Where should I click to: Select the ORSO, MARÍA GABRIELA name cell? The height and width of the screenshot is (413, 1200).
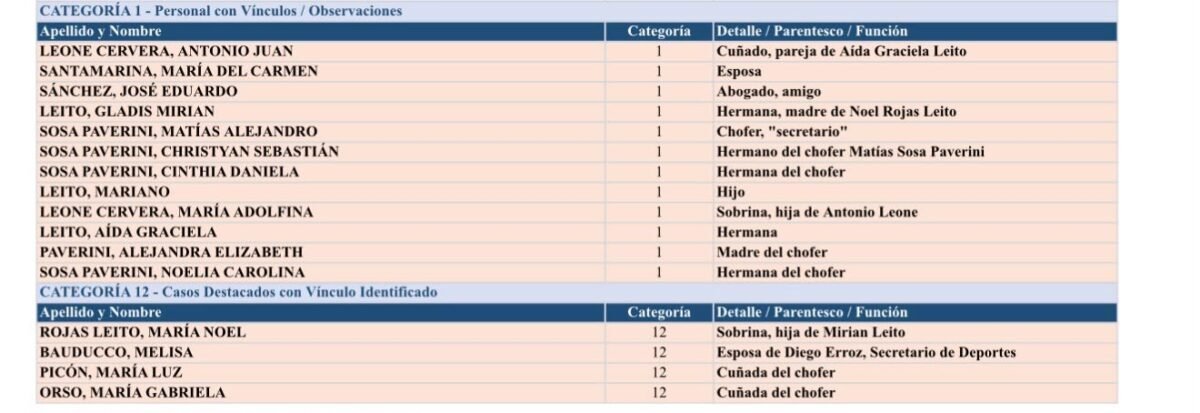click(x=320, y=392)
